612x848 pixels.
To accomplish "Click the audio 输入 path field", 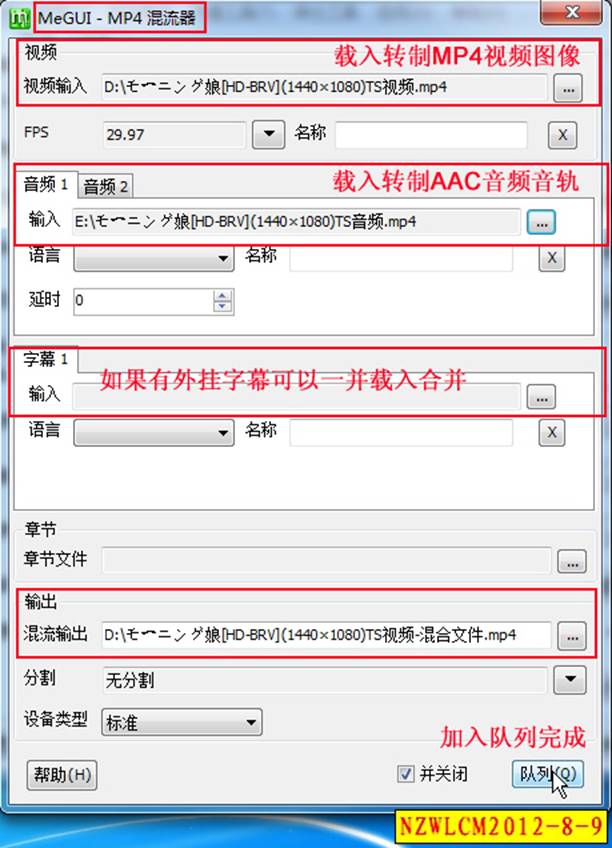I will [296, 222].
